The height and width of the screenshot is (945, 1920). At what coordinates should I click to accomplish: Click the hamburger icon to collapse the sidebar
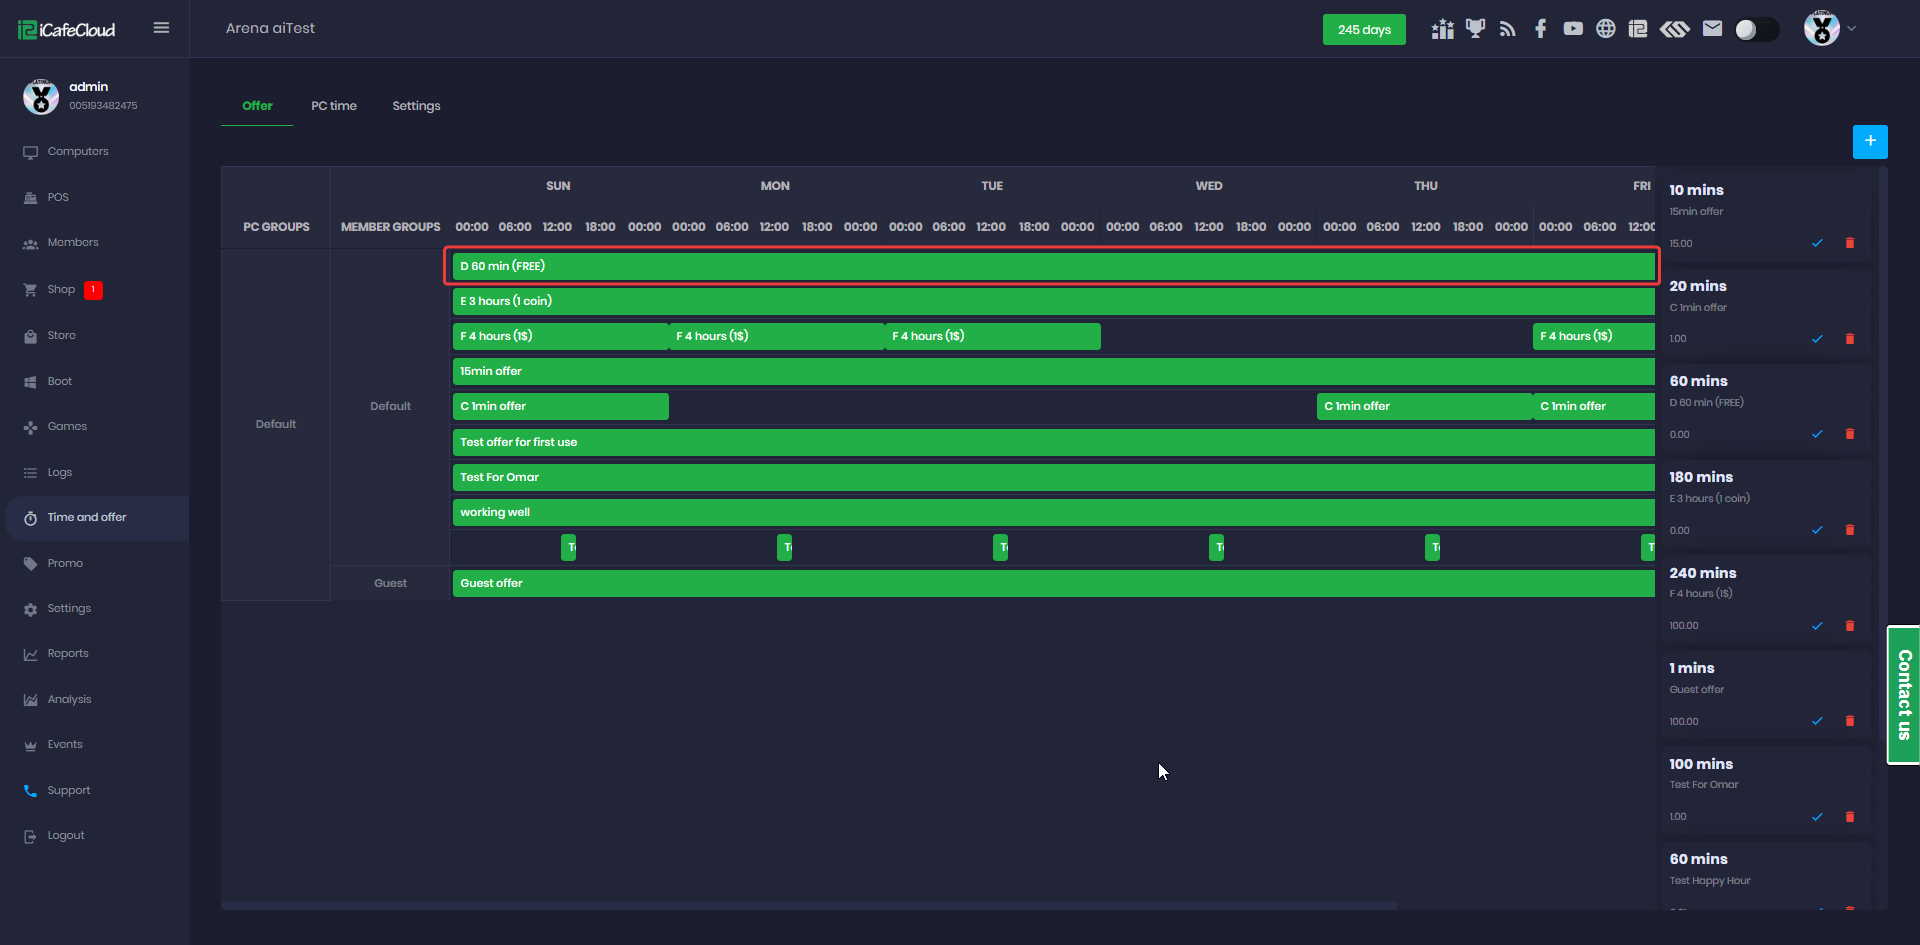click(161, 28)
